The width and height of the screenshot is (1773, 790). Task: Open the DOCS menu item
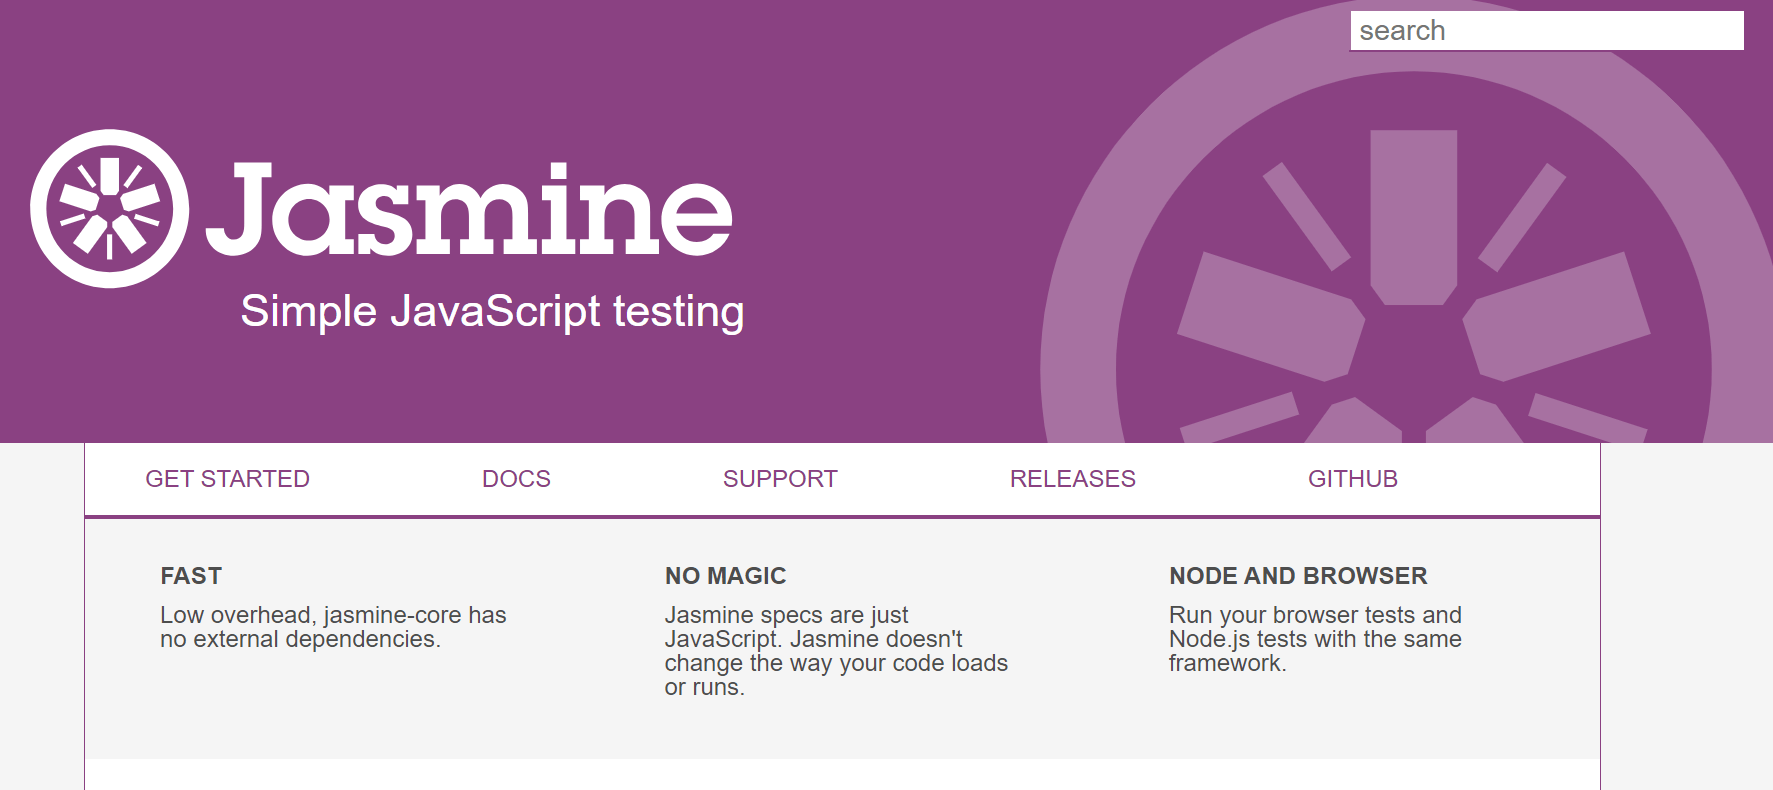point(516,479)
